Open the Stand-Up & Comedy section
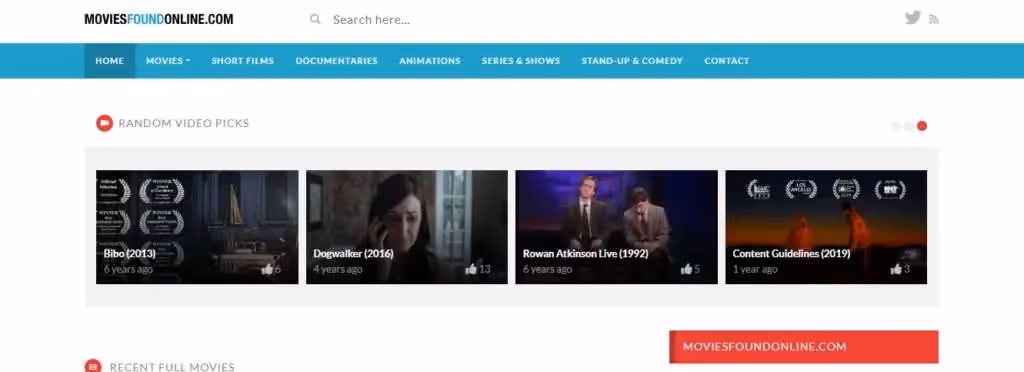Image resolution: width=1024 pixels, height=372 pixels. pos(632,61)
